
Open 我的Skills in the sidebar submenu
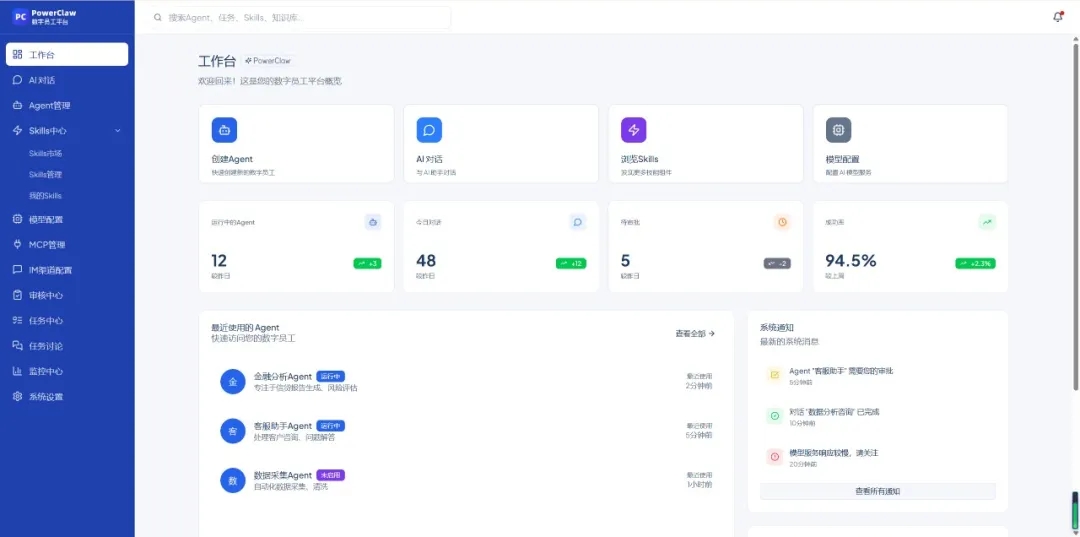click(45, 196)
